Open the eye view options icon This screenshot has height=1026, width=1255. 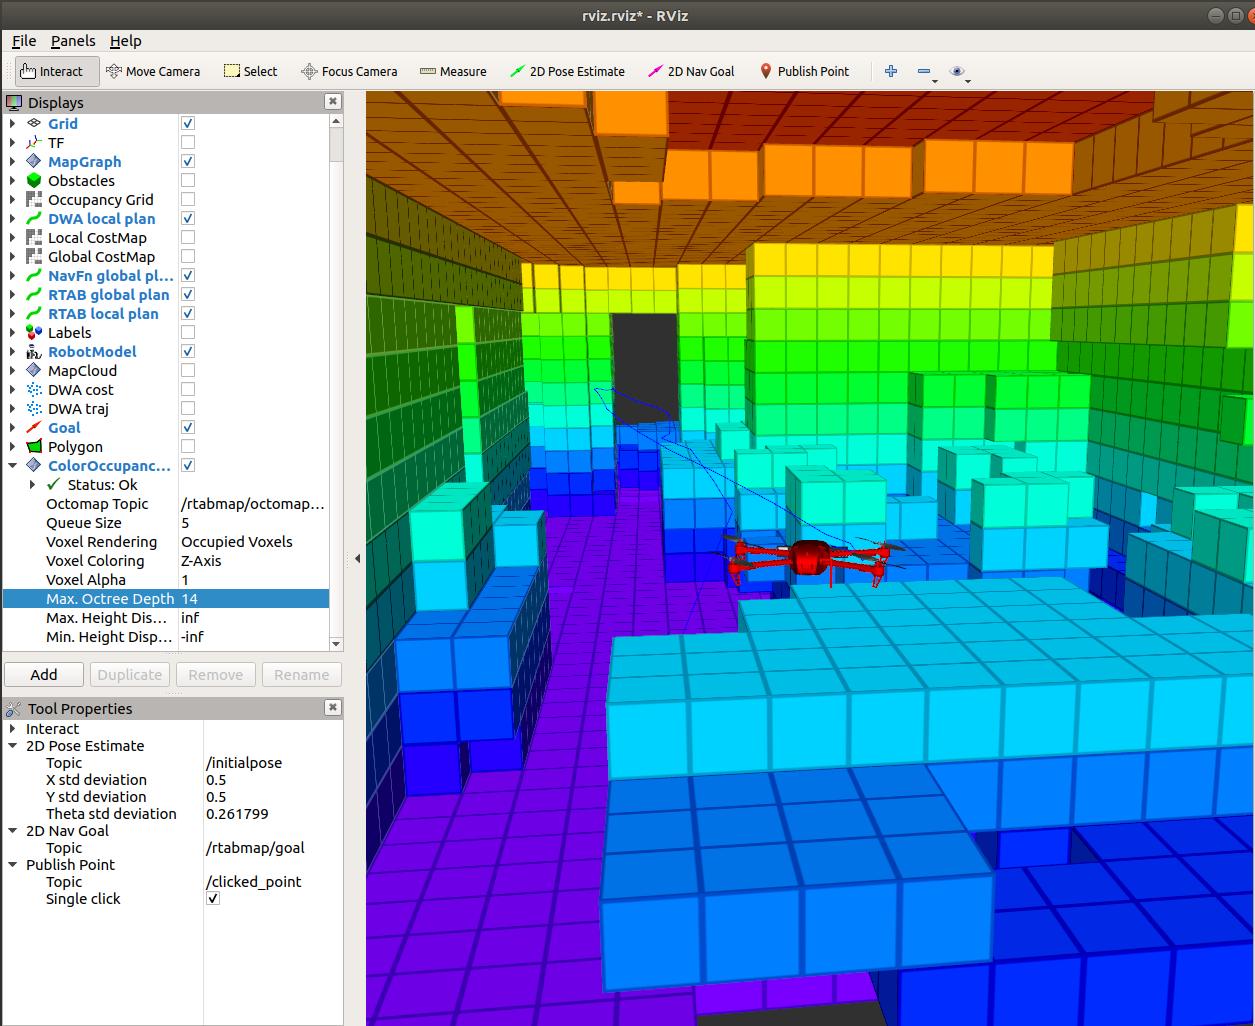point(957,71)
